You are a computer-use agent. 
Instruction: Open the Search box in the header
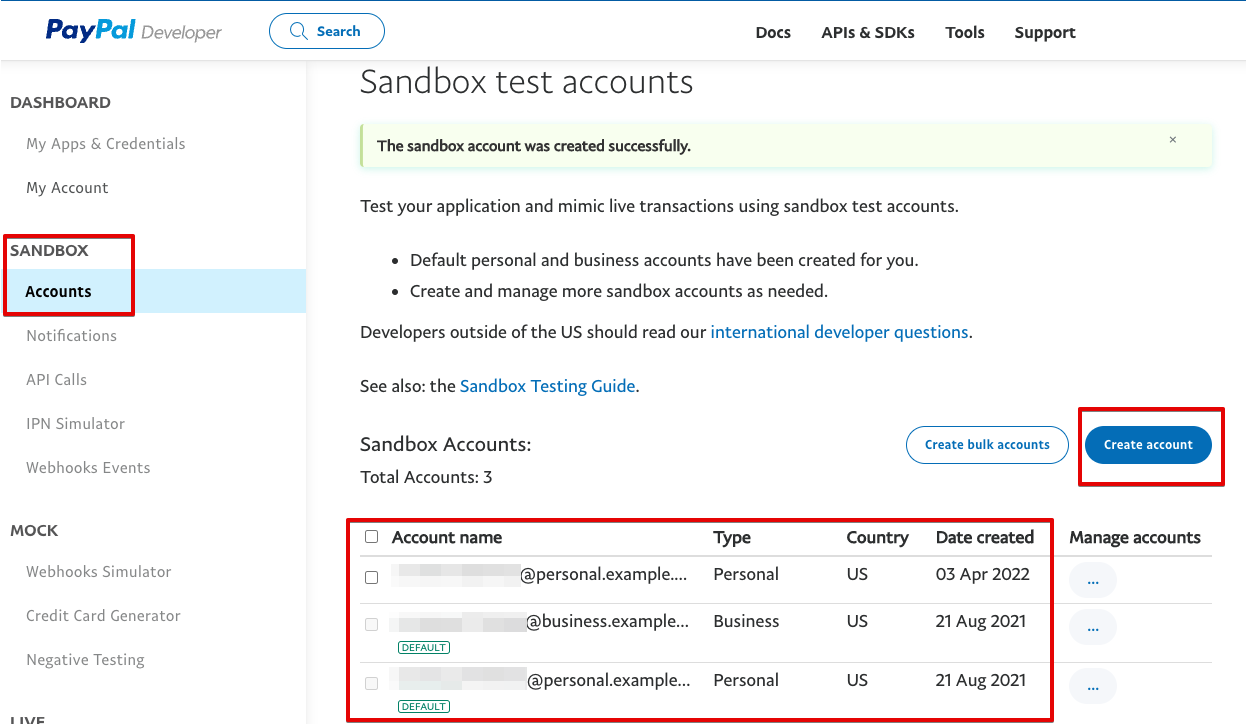click(x=327, y=31)
